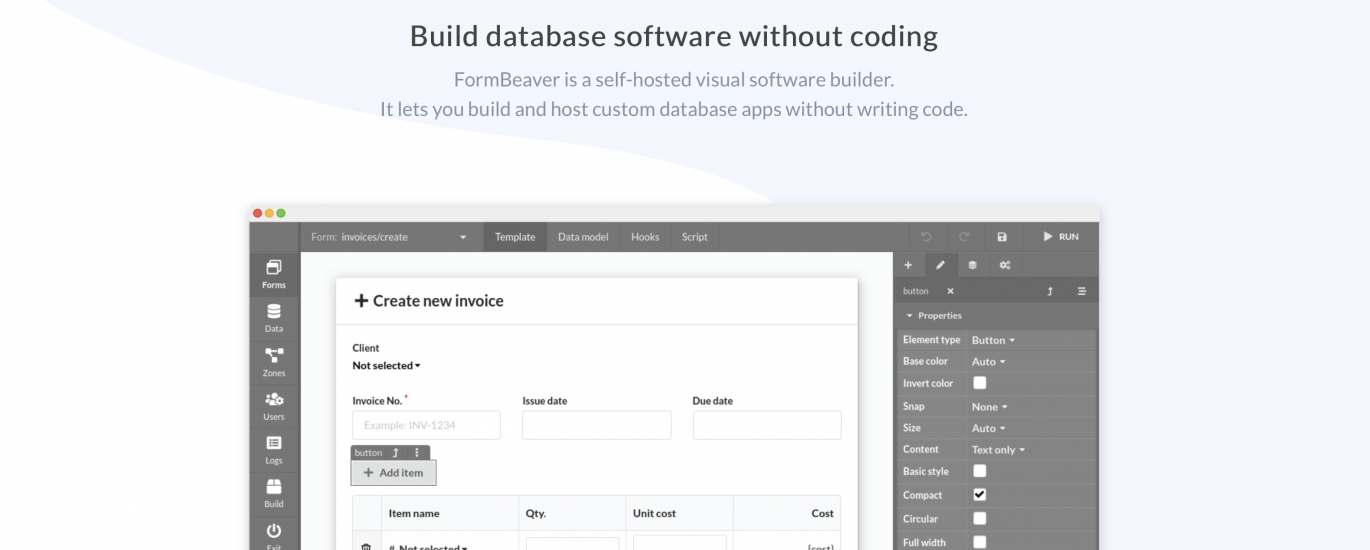The width and height of the screenshot is (1370, 550).
Task: Click the Cost column header
Action: (x=822, y=513)
